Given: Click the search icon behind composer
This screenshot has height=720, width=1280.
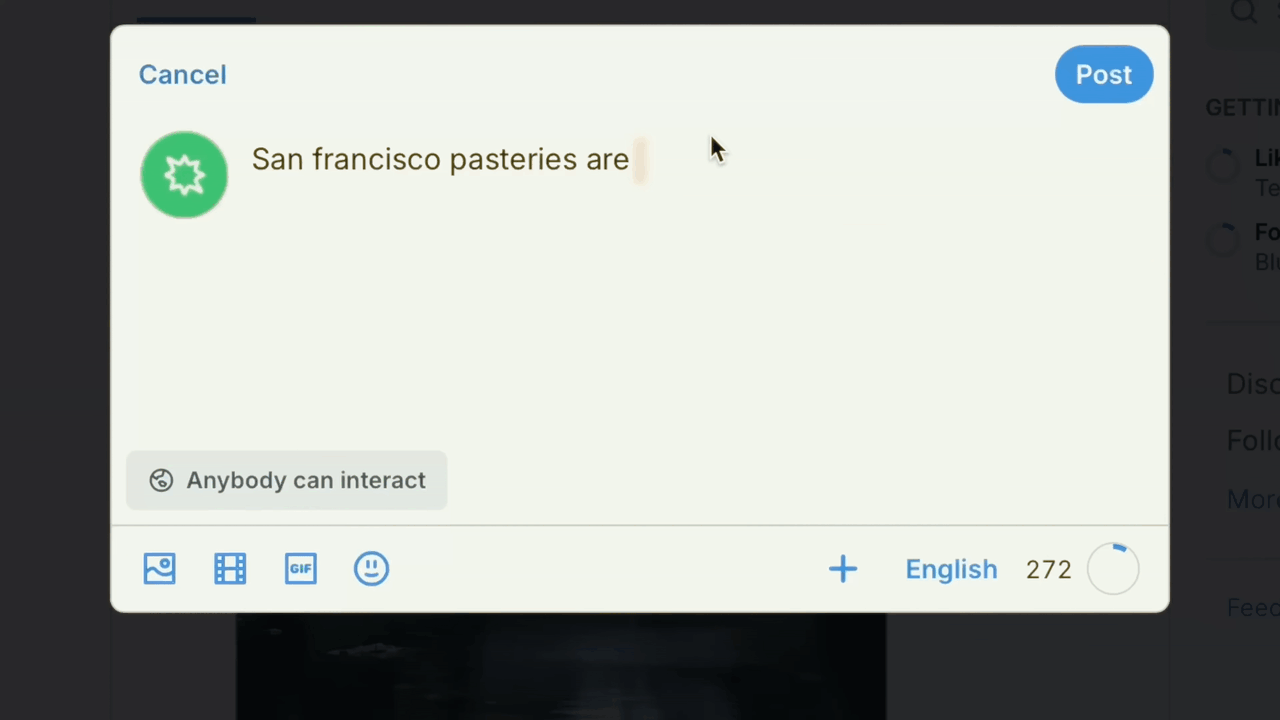Looking at the screenshot, I should point(1244,11).
